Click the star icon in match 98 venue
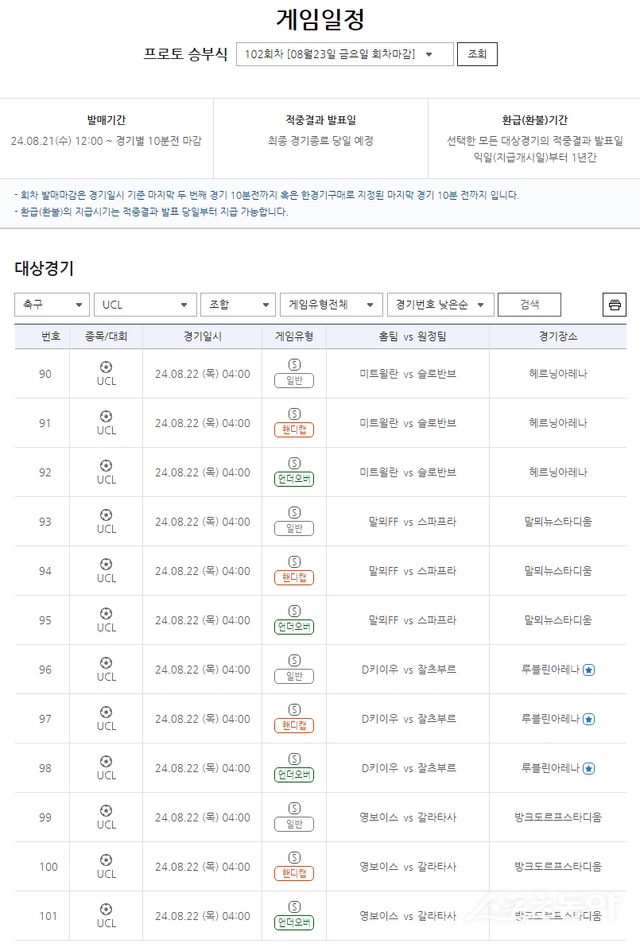 pos(589,768)
